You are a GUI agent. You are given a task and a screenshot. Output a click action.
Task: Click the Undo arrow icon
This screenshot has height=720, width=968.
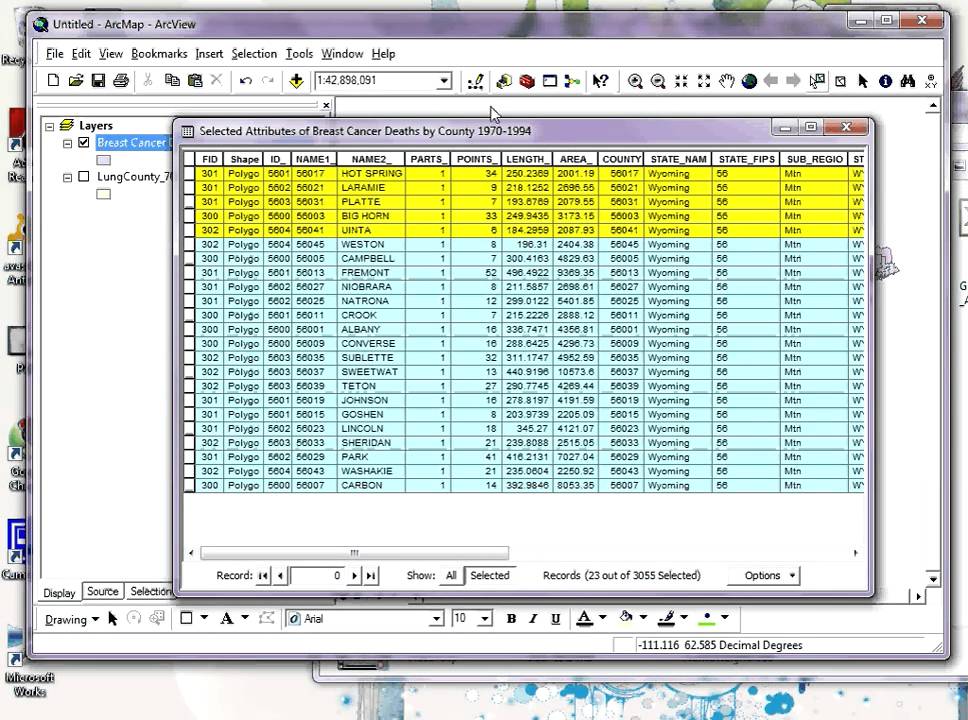[x=246, y=81]
